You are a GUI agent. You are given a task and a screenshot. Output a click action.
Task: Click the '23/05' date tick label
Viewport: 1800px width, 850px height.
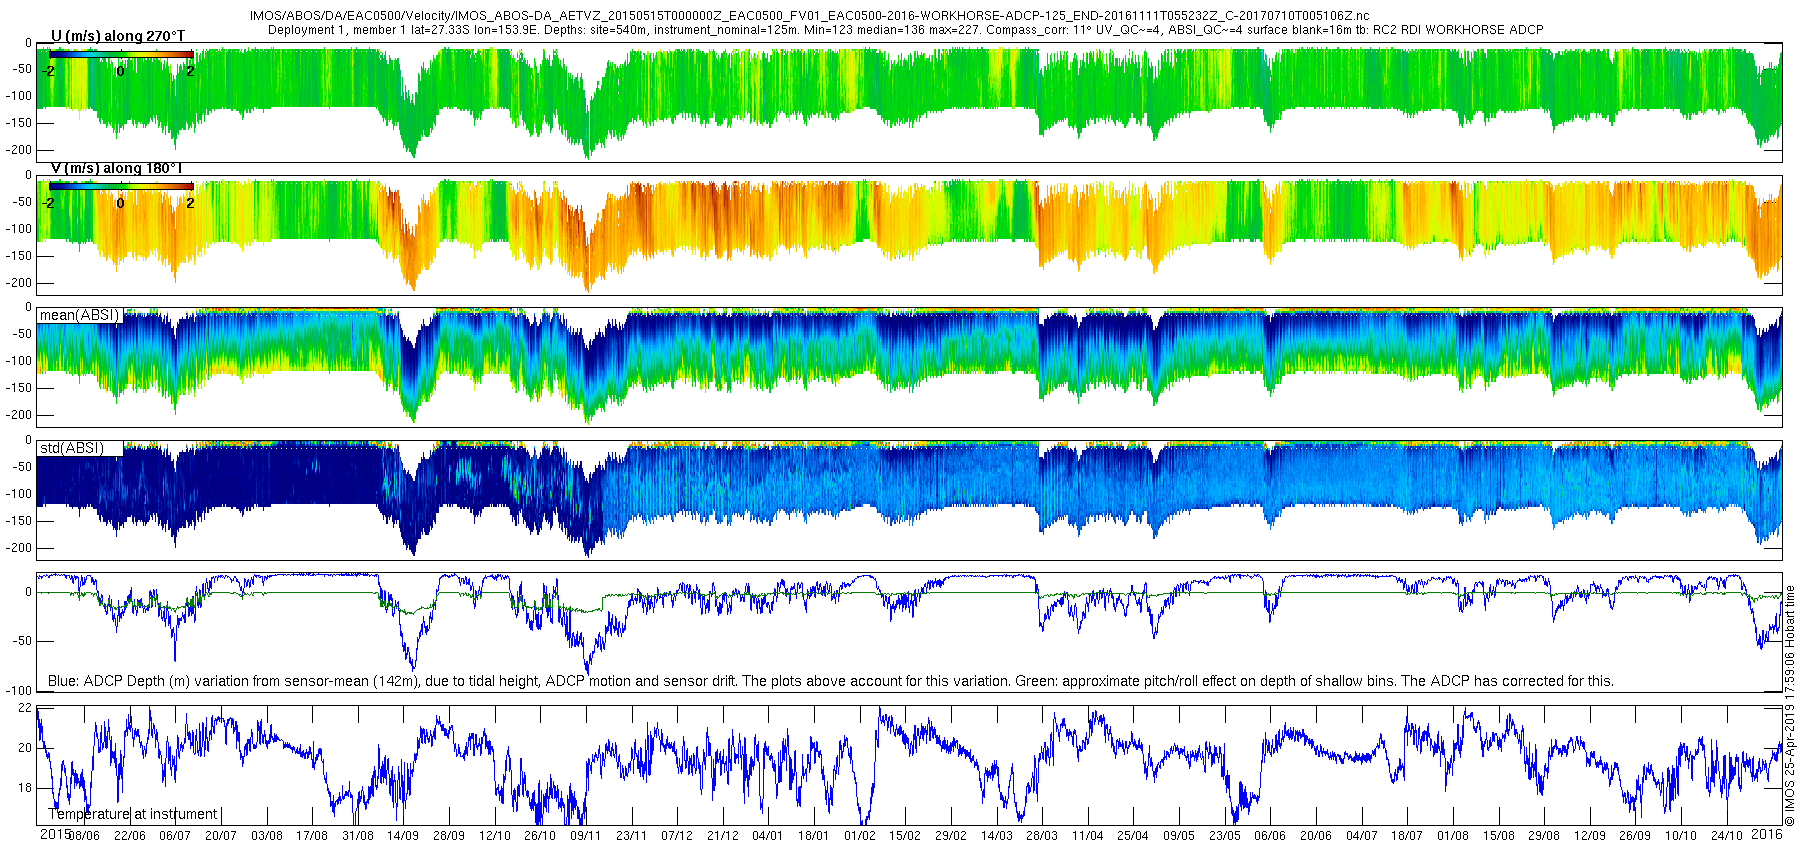[x=1225, y=836]
